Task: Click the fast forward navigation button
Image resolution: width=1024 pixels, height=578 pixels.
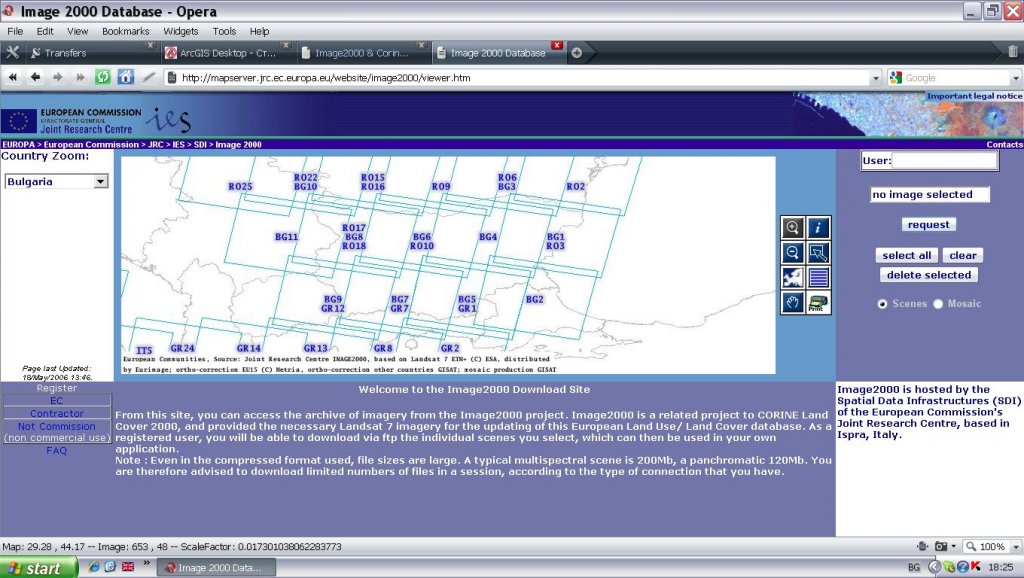Action: 80,77
